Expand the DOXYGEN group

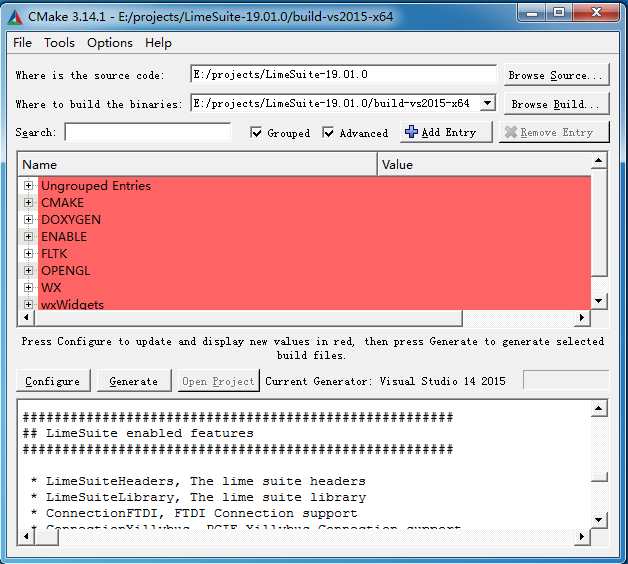coord(28,220)
